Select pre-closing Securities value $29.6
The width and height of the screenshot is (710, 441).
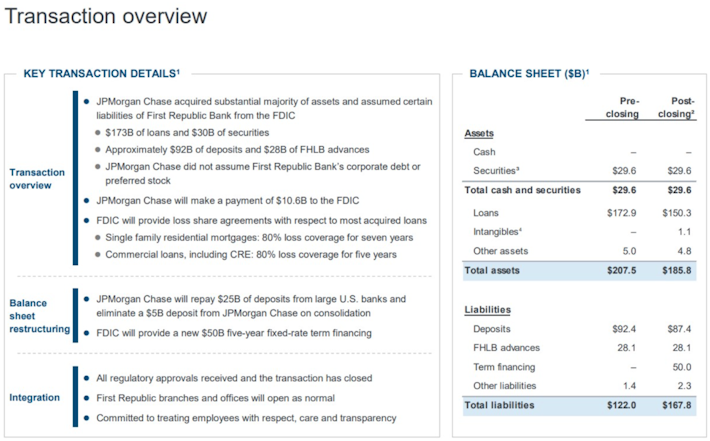[x=624, y=171]
